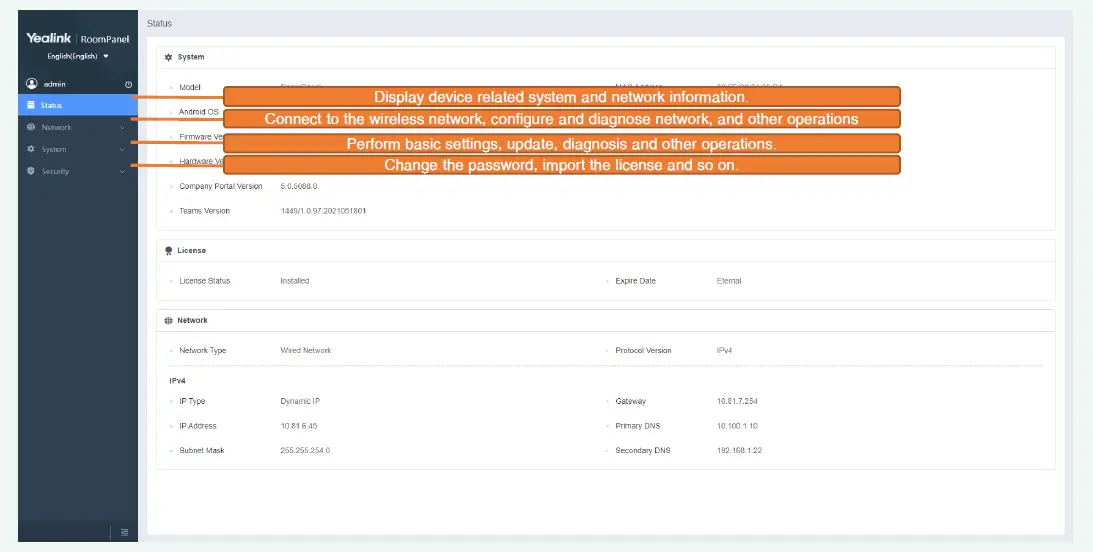Click the Android OS label
Image resolution: width=1093 pixels, height=552 pixels.
[199, 112]
